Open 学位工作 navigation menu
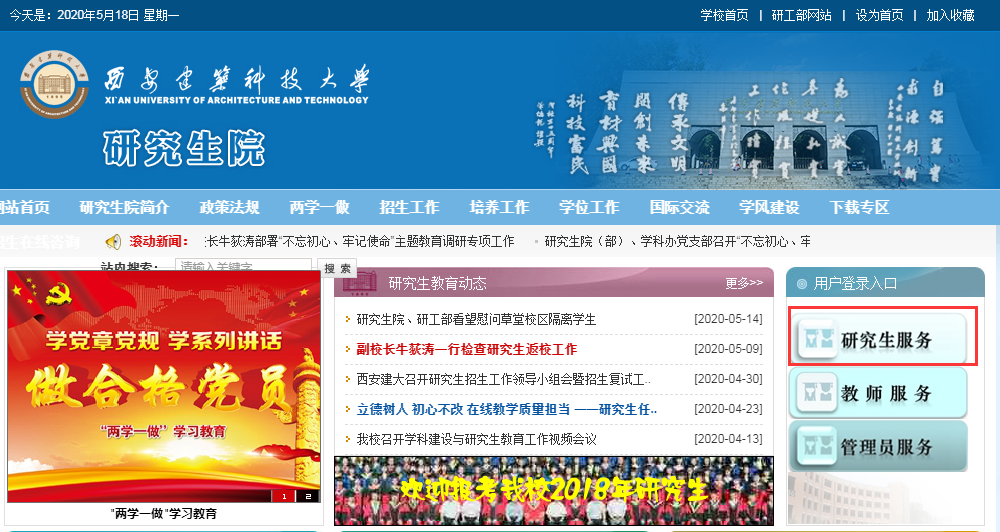1000x532 pixels. 589,207
